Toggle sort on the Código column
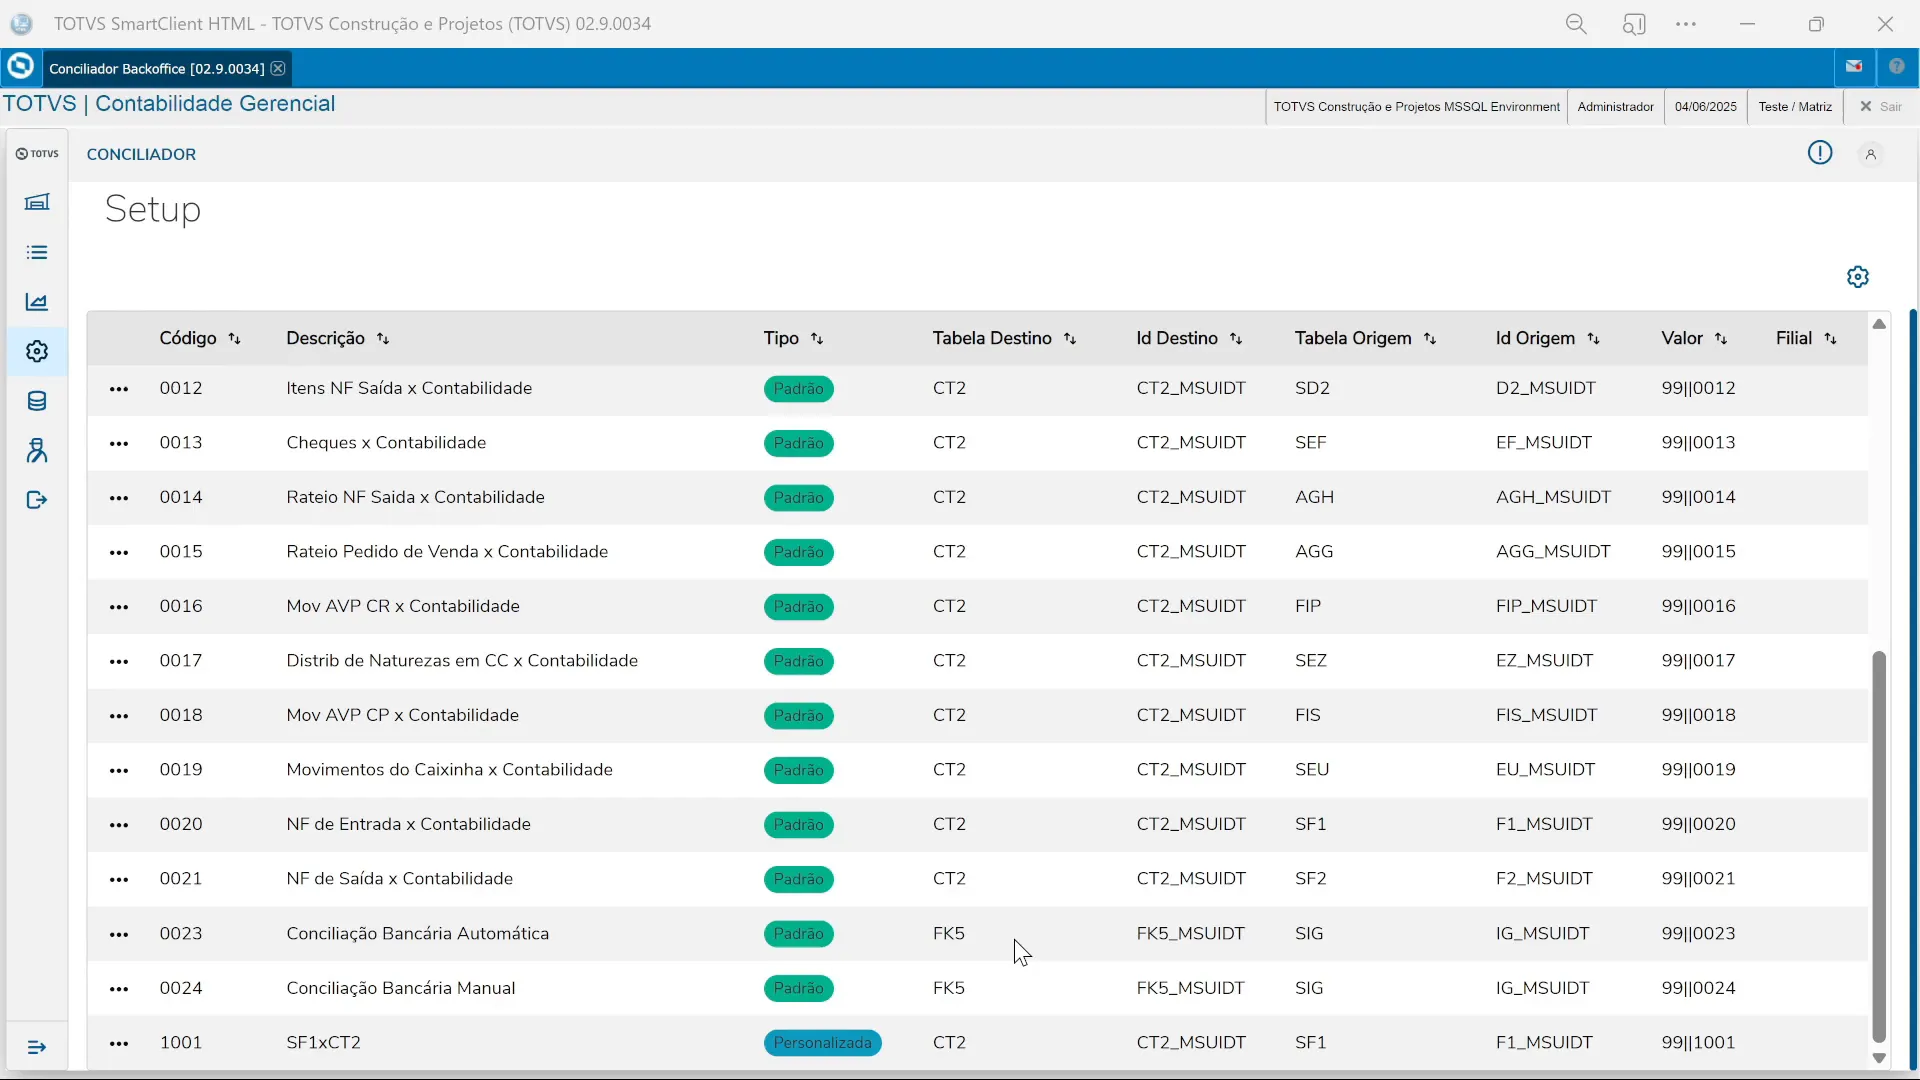 point(234,339)
